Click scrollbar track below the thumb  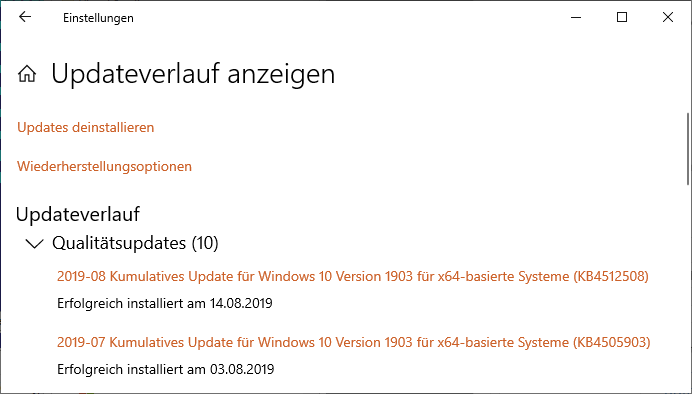pos(688,287)
